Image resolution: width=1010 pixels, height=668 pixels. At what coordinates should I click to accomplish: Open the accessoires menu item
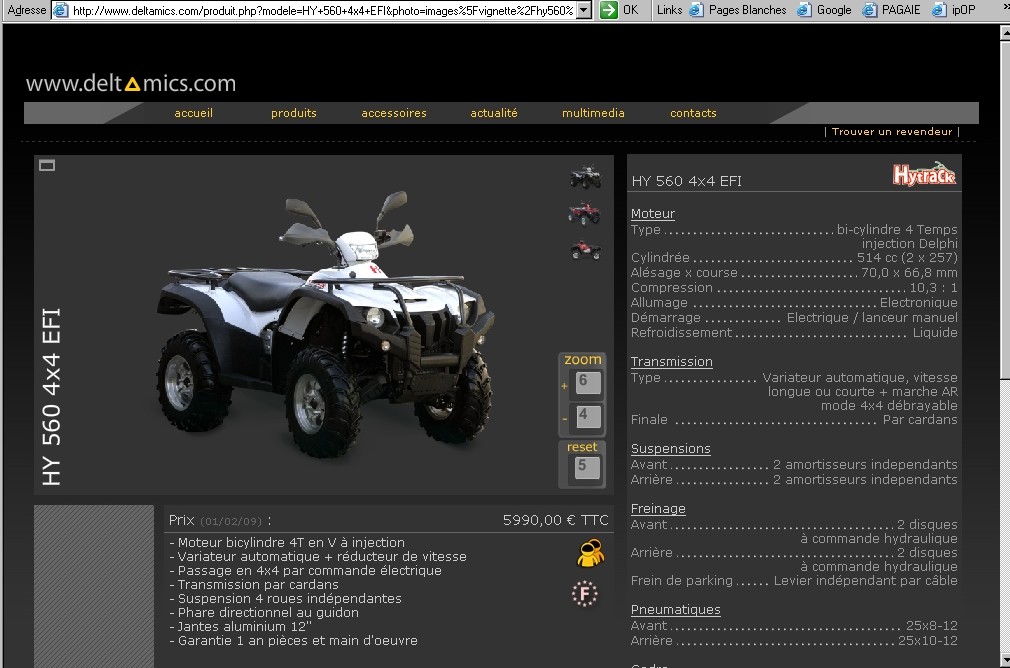tap(394, 113)
